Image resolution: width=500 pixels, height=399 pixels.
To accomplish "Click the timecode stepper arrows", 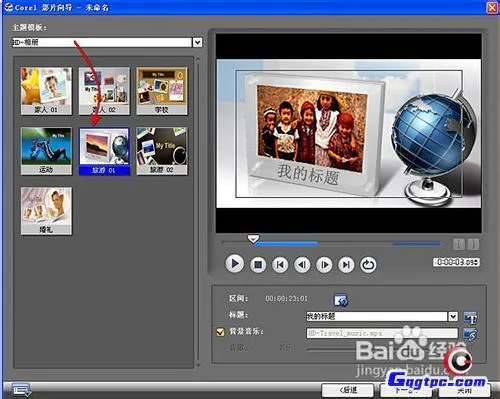I will (477, 262).
